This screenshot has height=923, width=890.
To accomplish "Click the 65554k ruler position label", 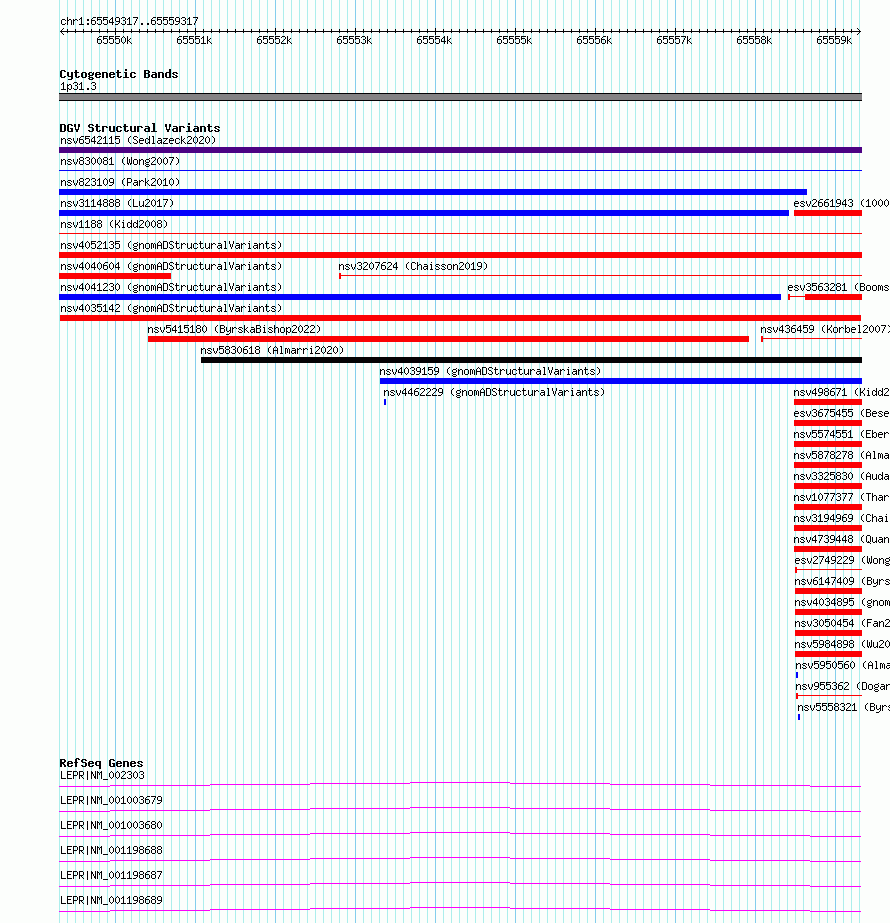I will pyautogui.click(x=434, y=40).
